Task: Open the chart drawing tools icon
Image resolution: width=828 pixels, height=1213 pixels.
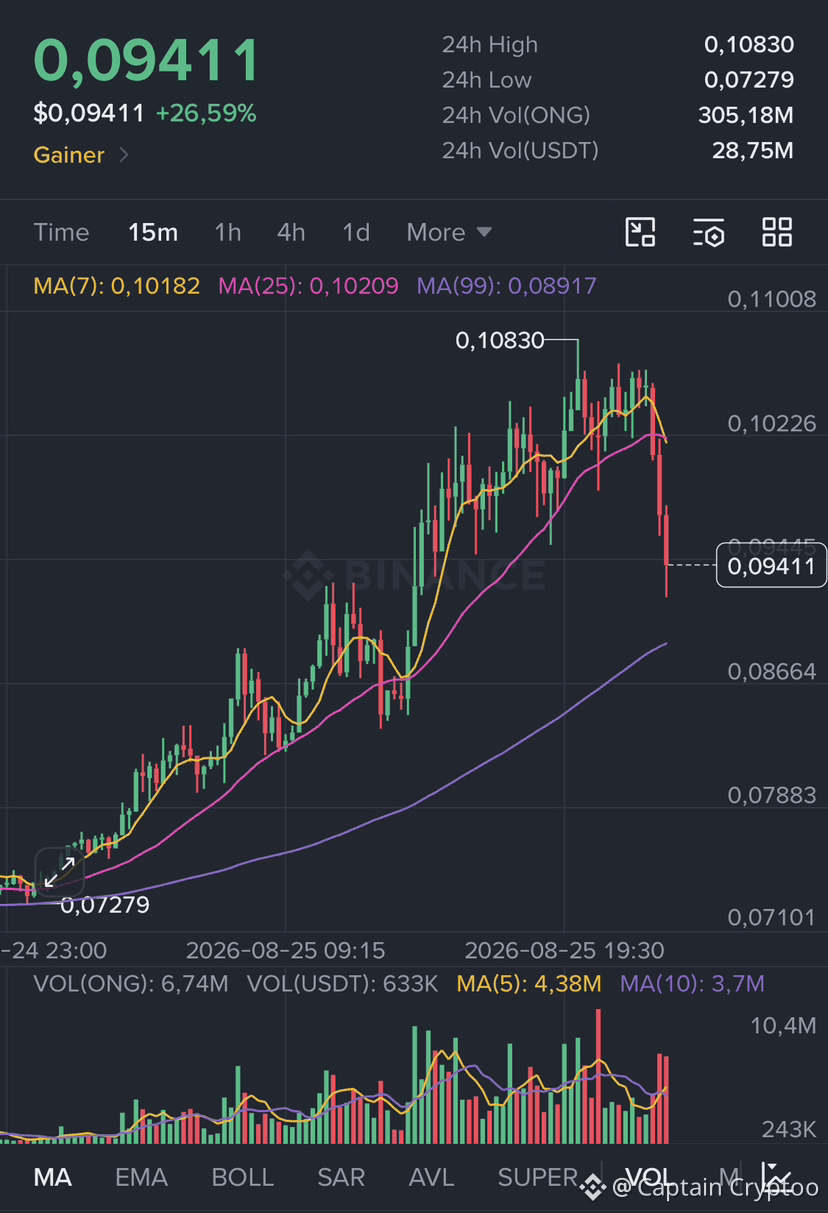Action: pos(640,232)
